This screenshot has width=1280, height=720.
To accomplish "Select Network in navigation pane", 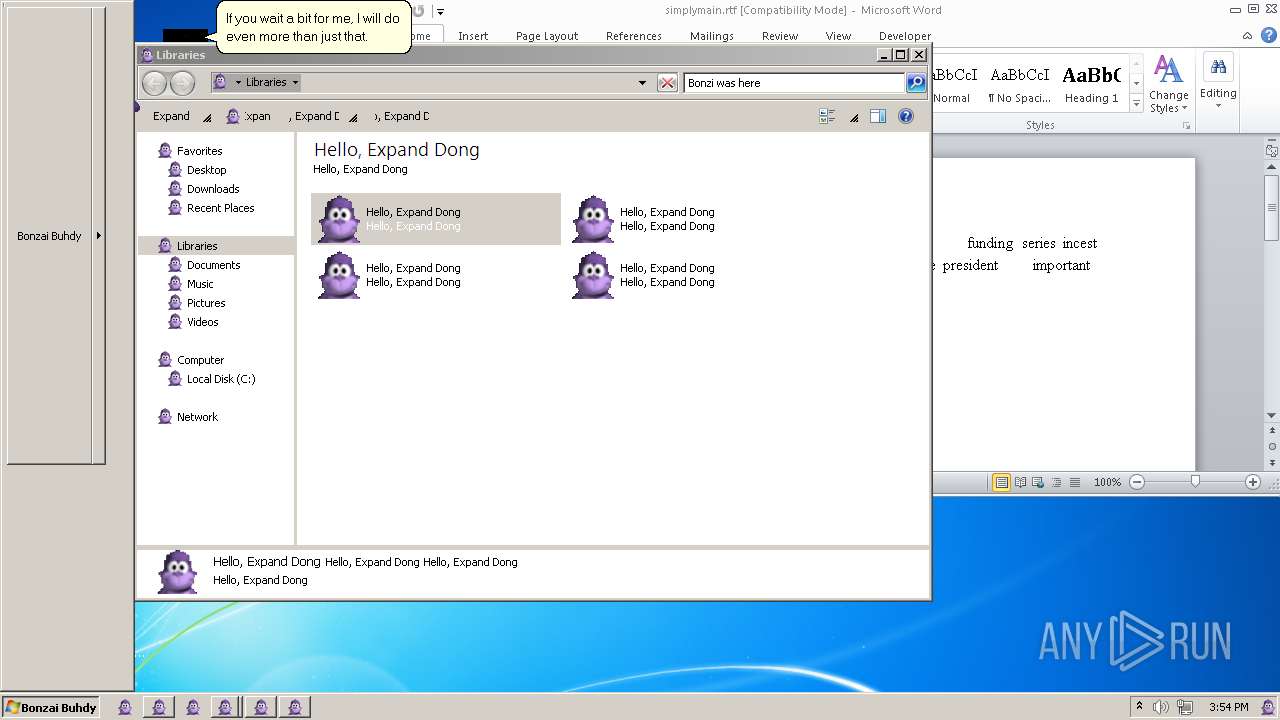I will coord(197,417).
